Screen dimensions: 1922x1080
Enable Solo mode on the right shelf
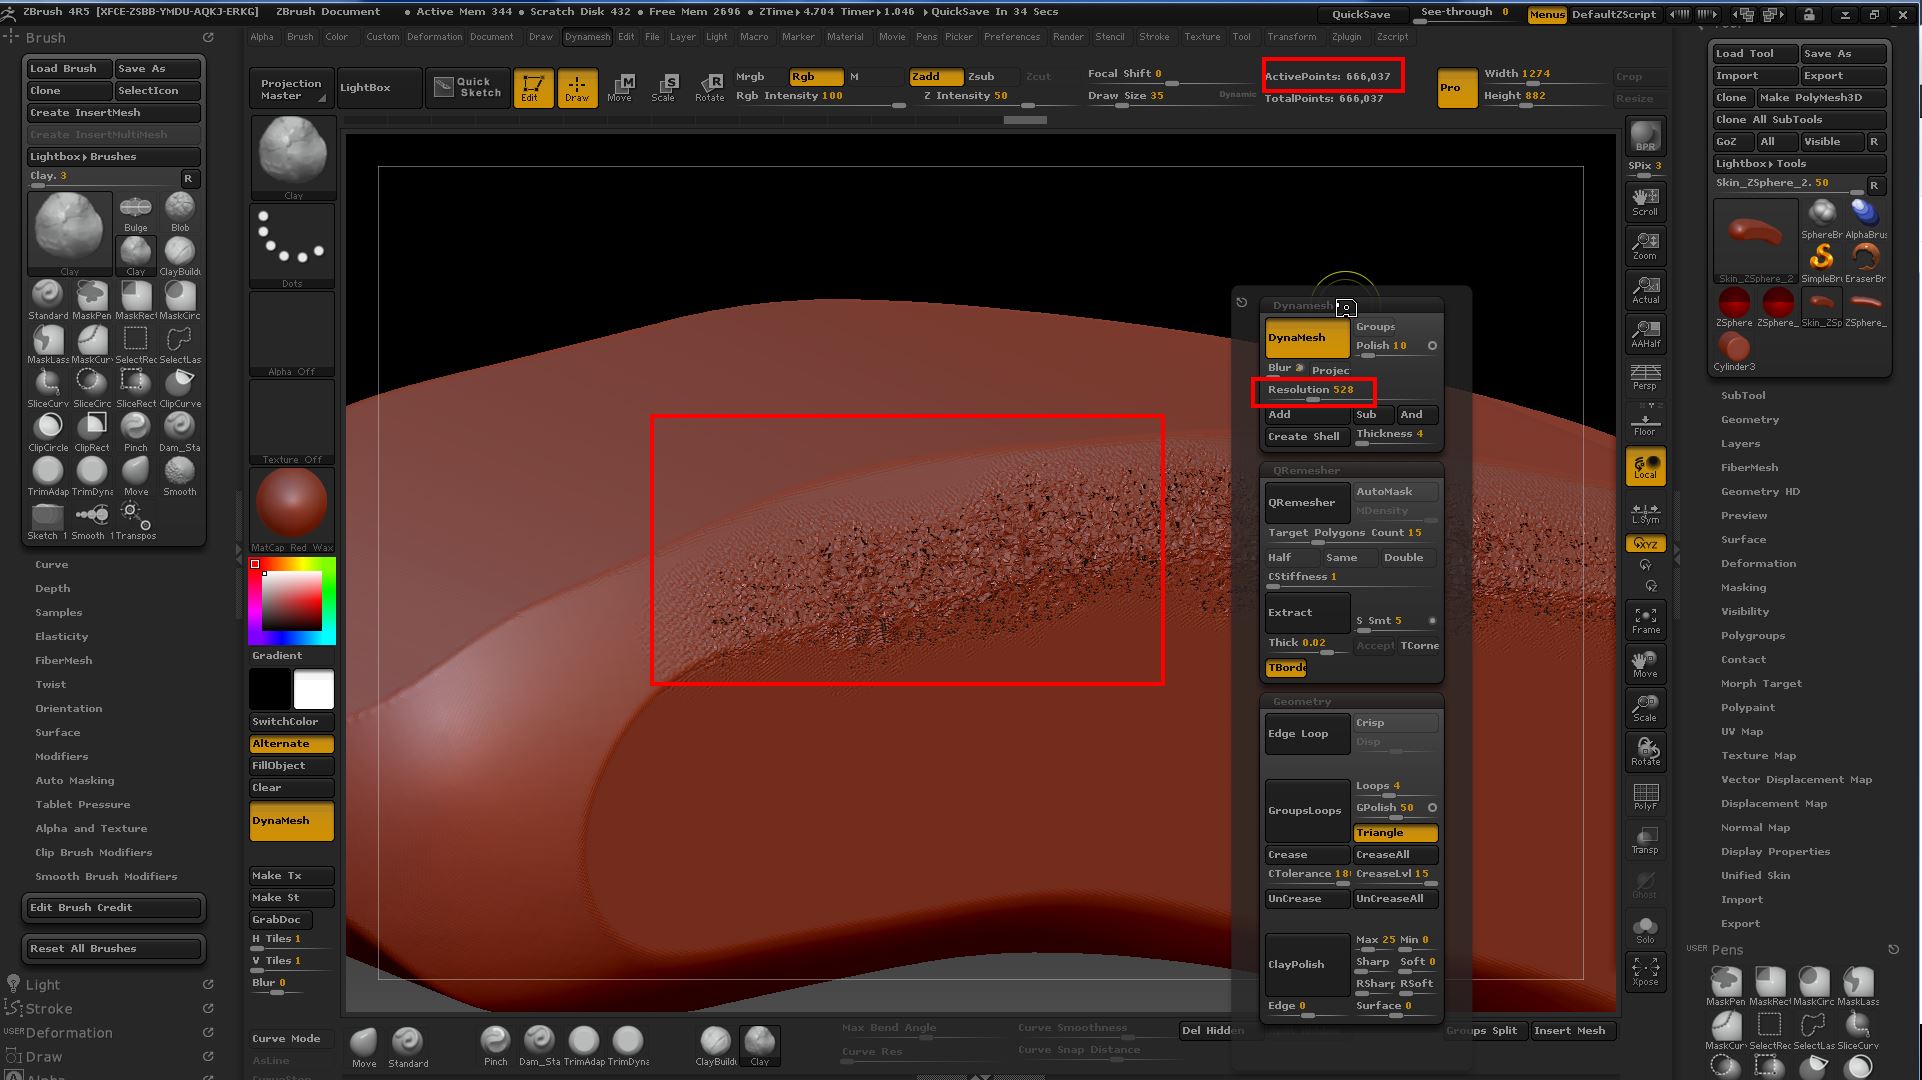1645,928
